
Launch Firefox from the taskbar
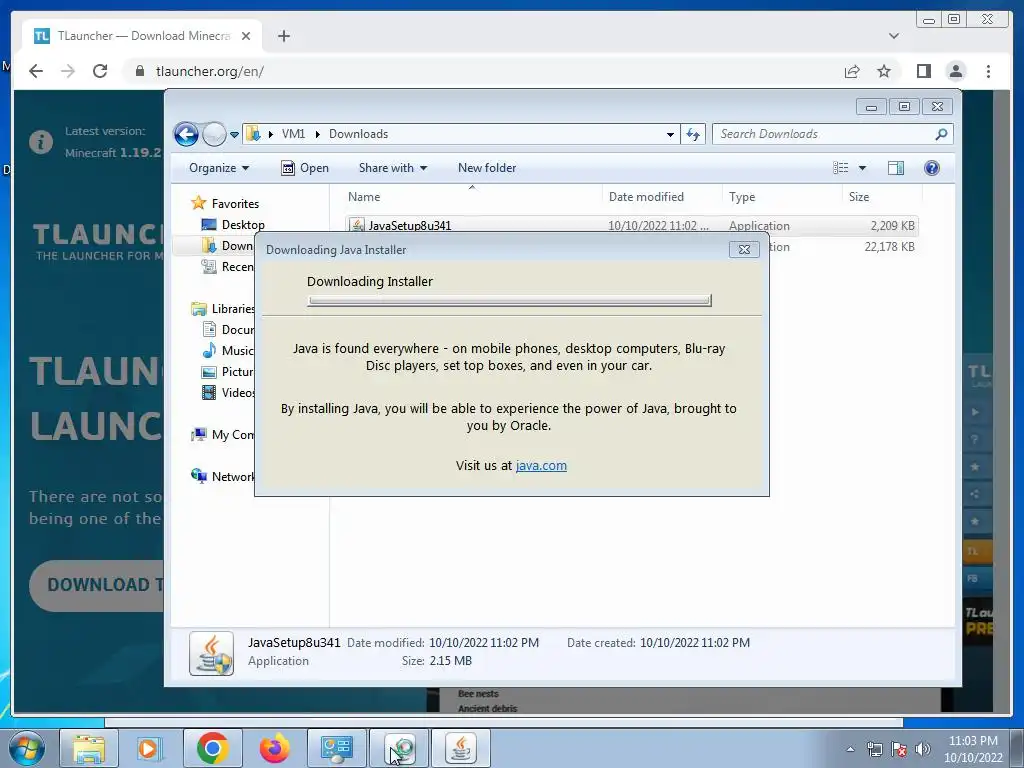274,748
